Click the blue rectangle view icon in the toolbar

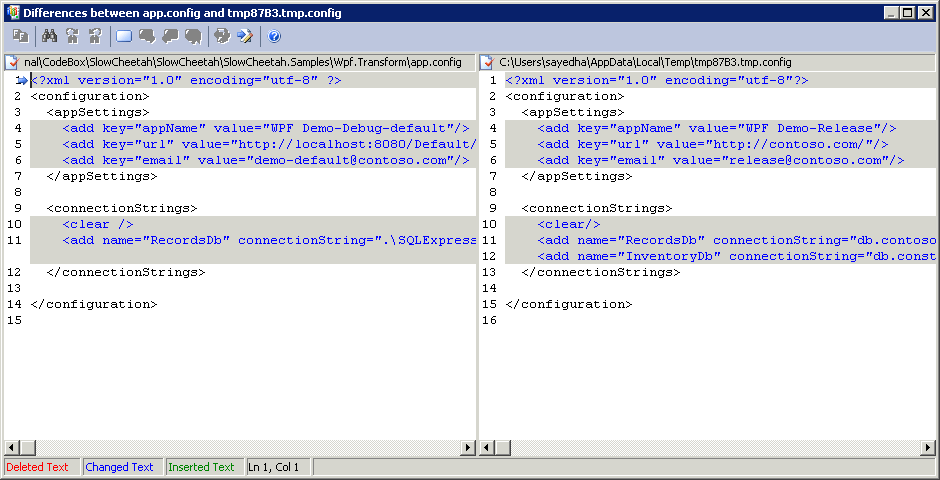point(124,37)
